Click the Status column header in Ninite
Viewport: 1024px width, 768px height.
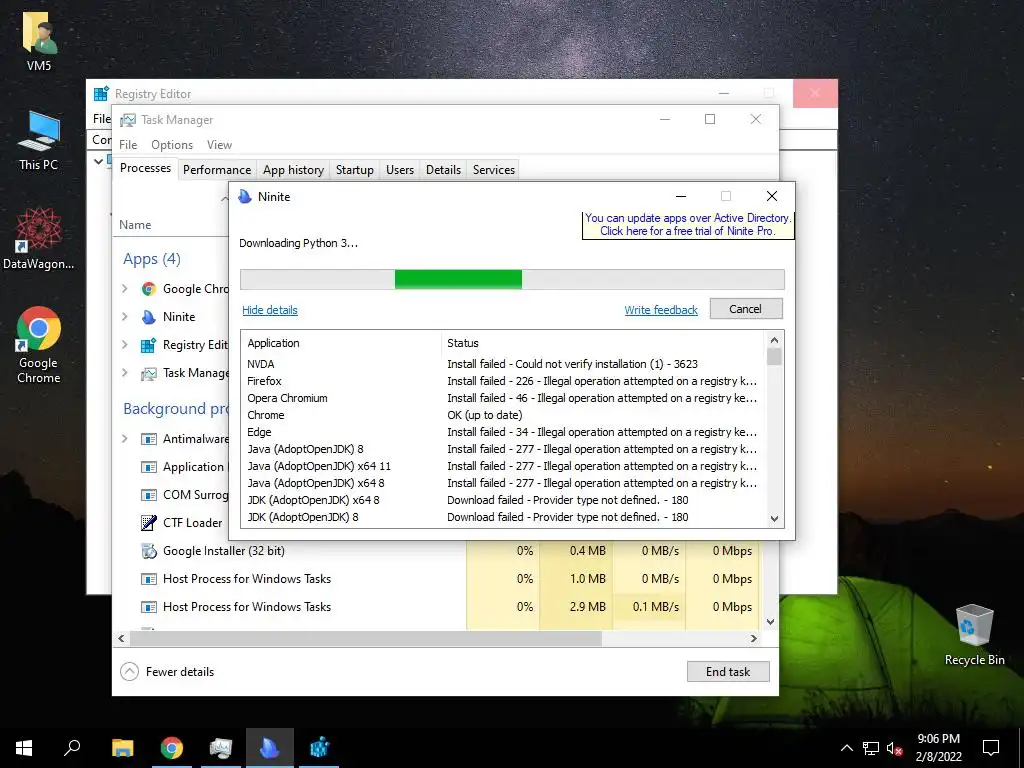pos(463,343)
